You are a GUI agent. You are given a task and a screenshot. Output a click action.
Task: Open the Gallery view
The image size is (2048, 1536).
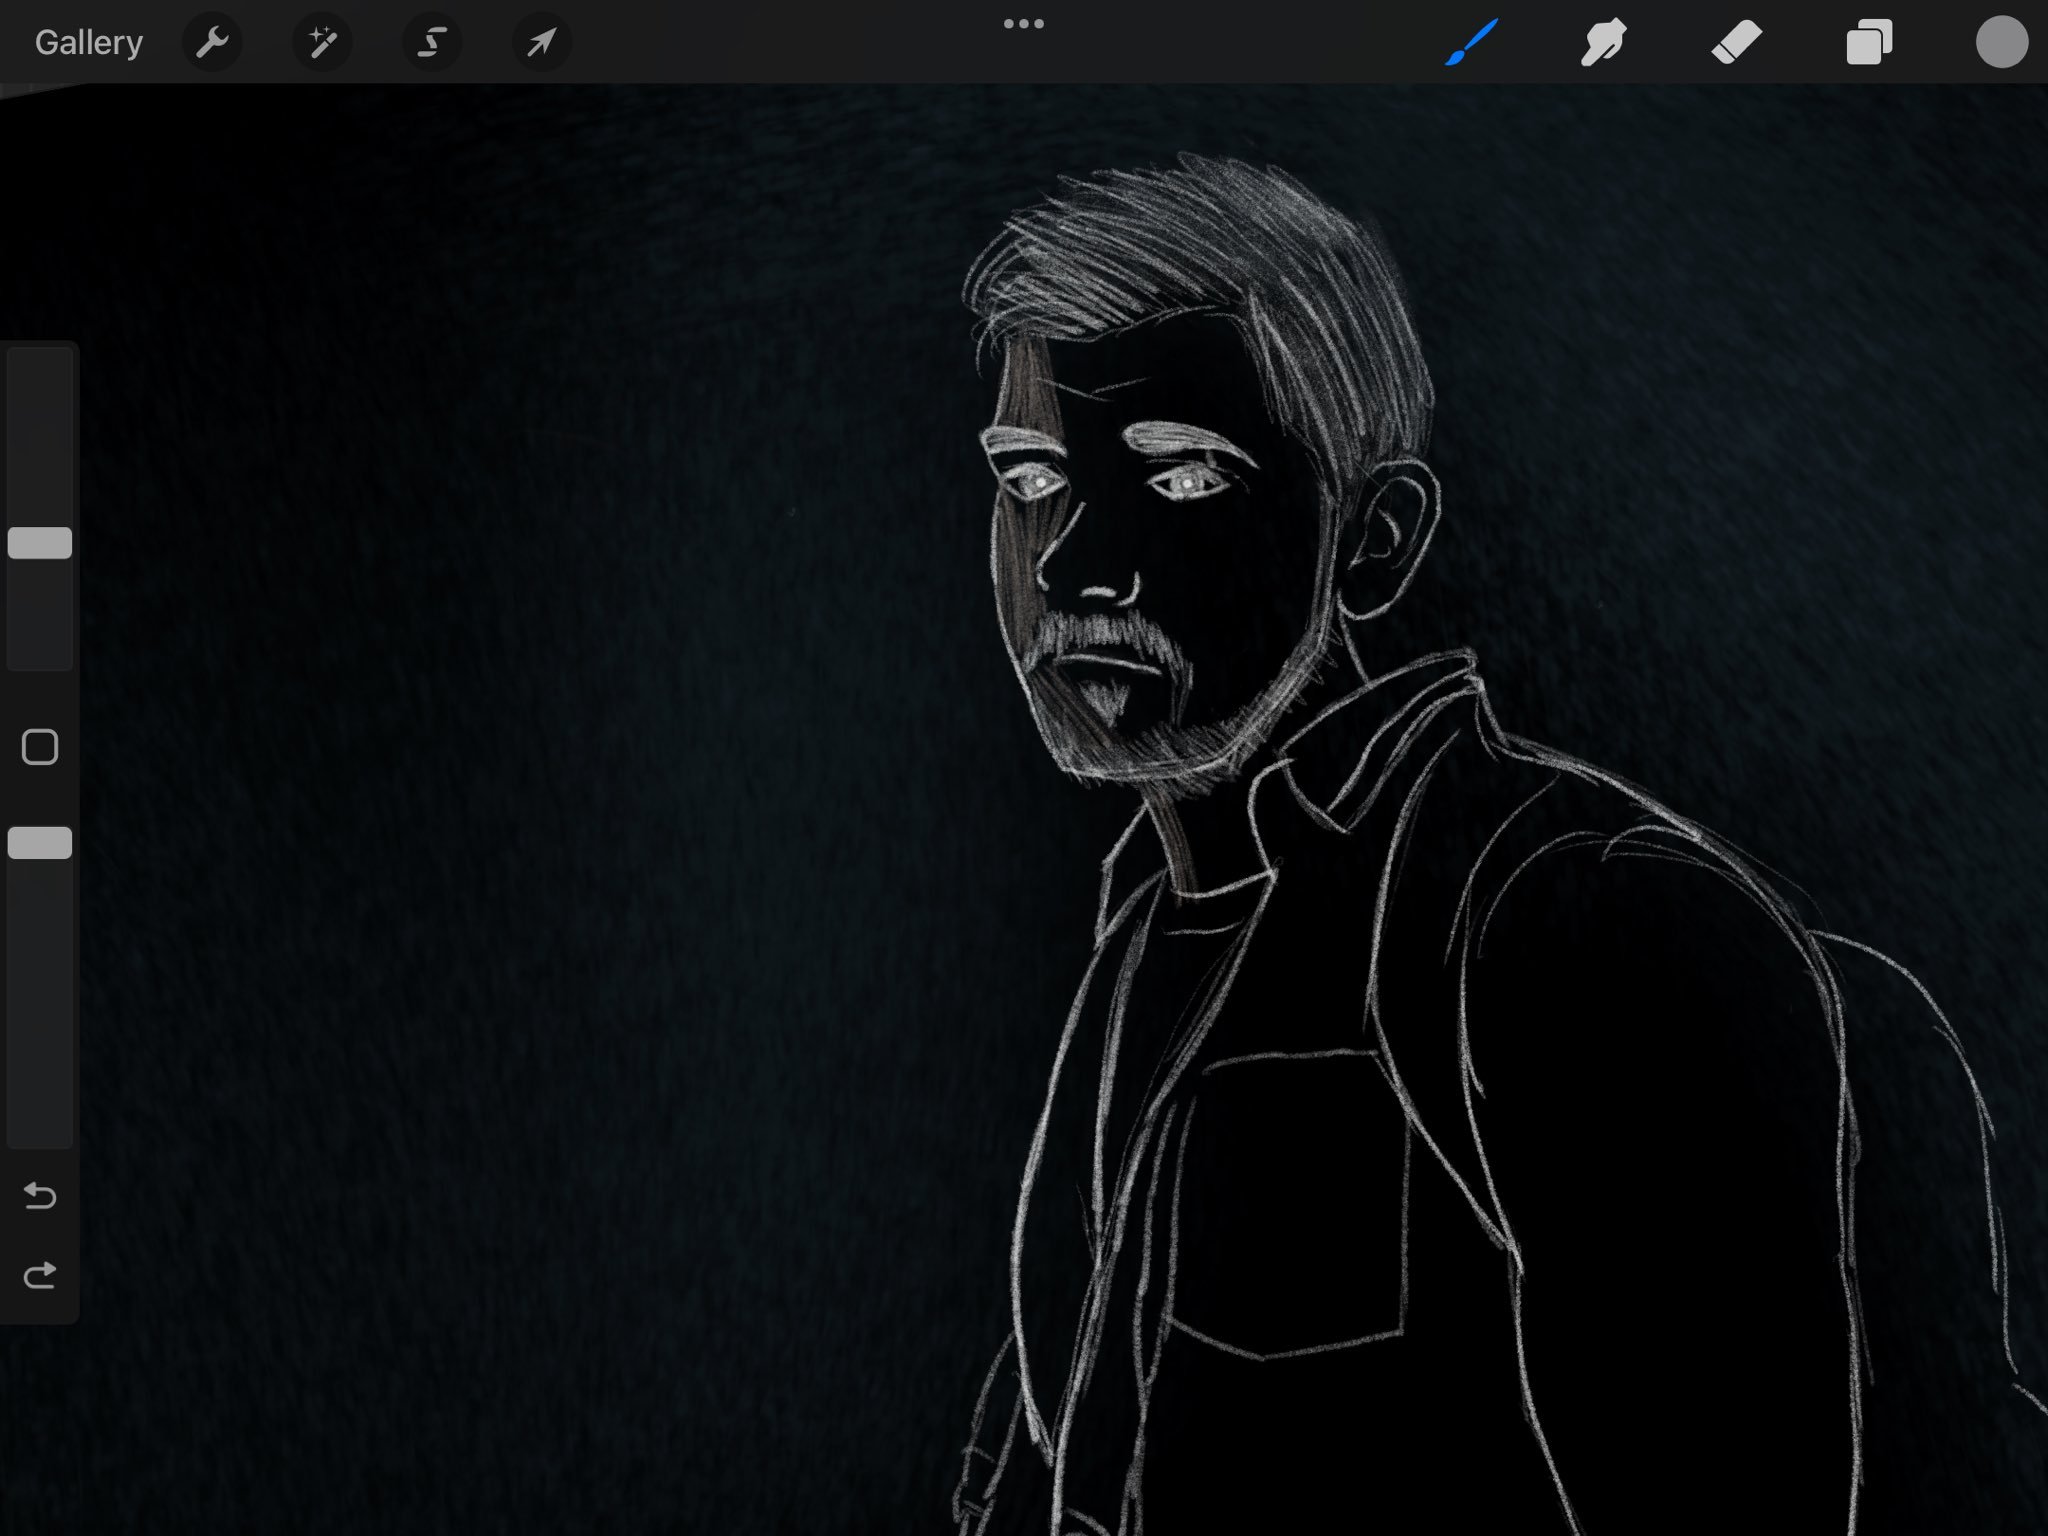click(x=88, y=43)
